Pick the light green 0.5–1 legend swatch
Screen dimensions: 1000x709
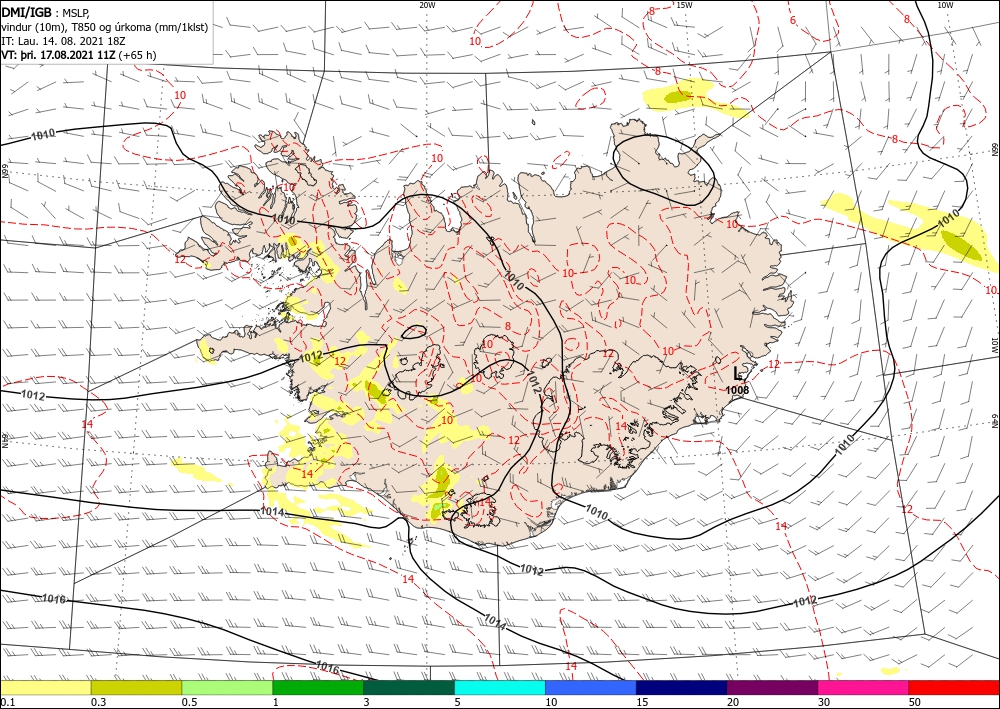227,687
